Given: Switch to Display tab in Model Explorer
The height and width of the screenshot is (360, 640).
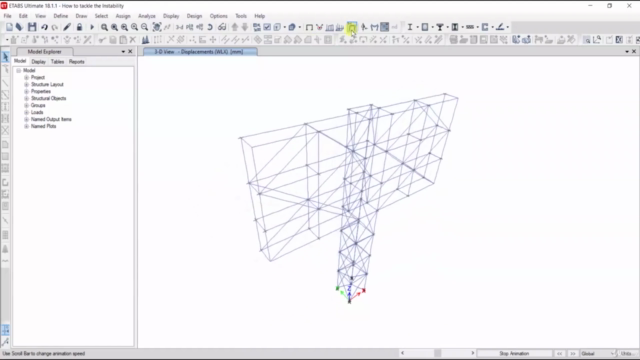Looking at the screenshot, I should click(x=38, y=62).
